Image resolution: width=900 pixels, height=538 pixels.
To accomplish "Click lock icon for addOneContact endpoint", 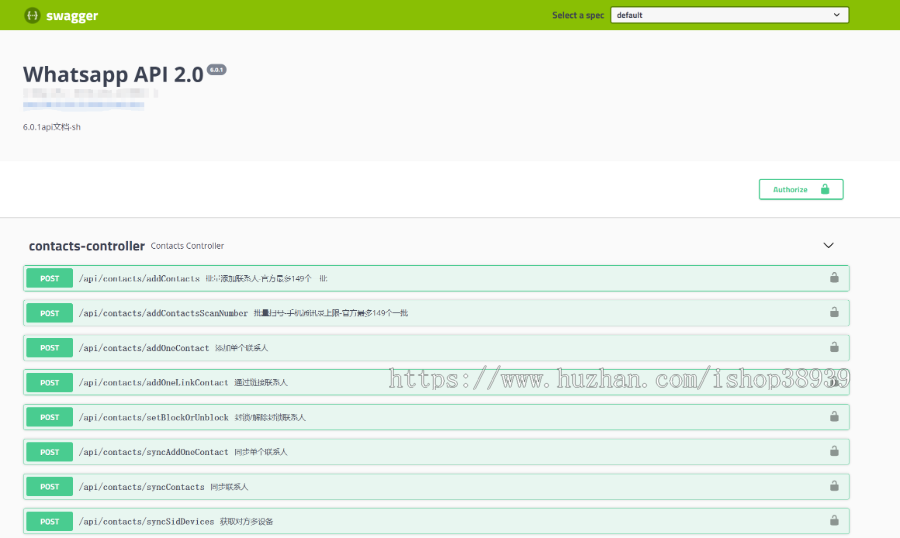I will [x=834, y=347].
